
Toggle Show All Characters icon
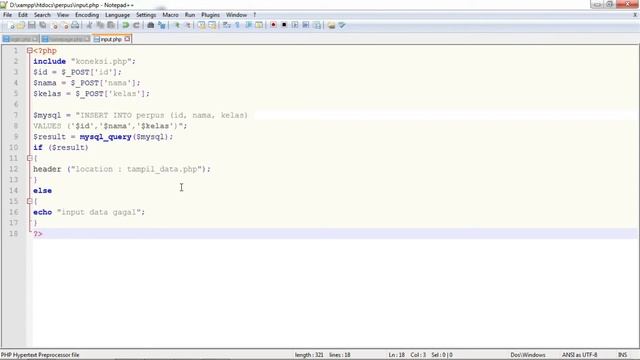tap(238, 25)
